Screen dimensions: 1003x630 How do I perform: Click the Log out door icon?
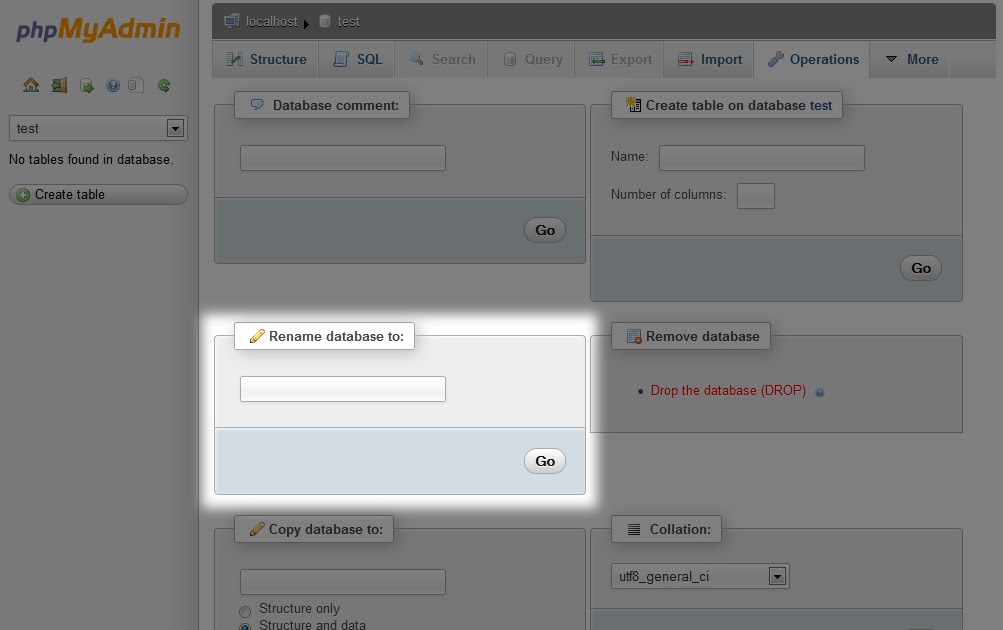click(59, 85)
